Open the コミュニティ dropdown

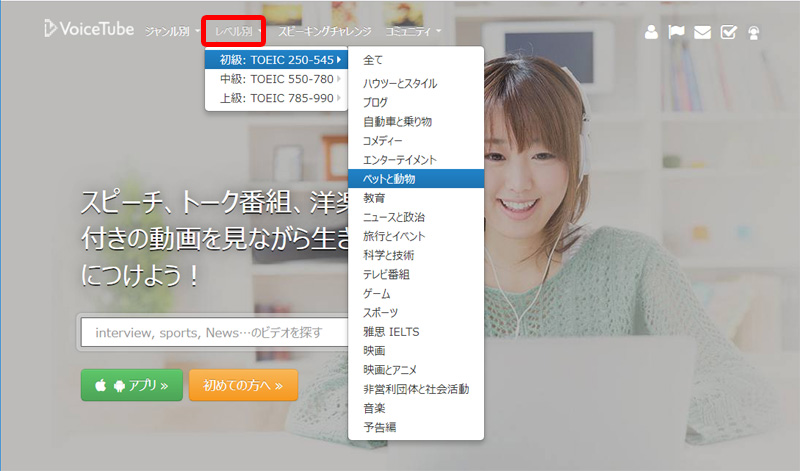coord(413,32)
